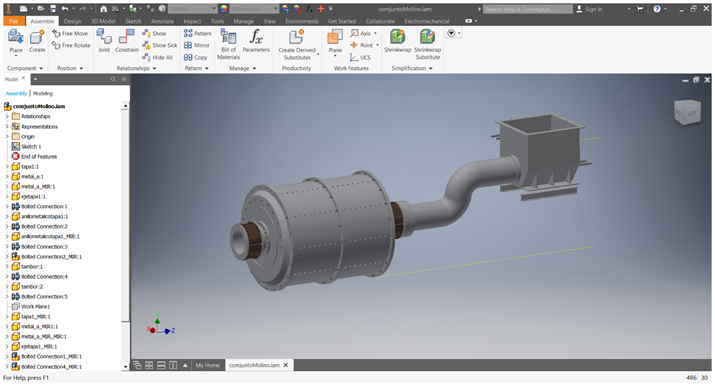Click the Search Help & Commands field
Image resolution: width=715 pixels, height=386 pixels.
pyautogui.click(x=528, y=9)
